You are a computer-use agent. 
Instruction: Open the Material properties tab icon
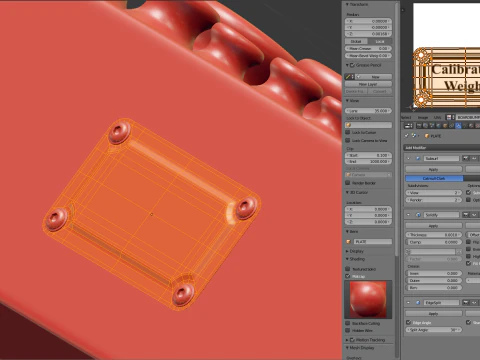[471, 126]
